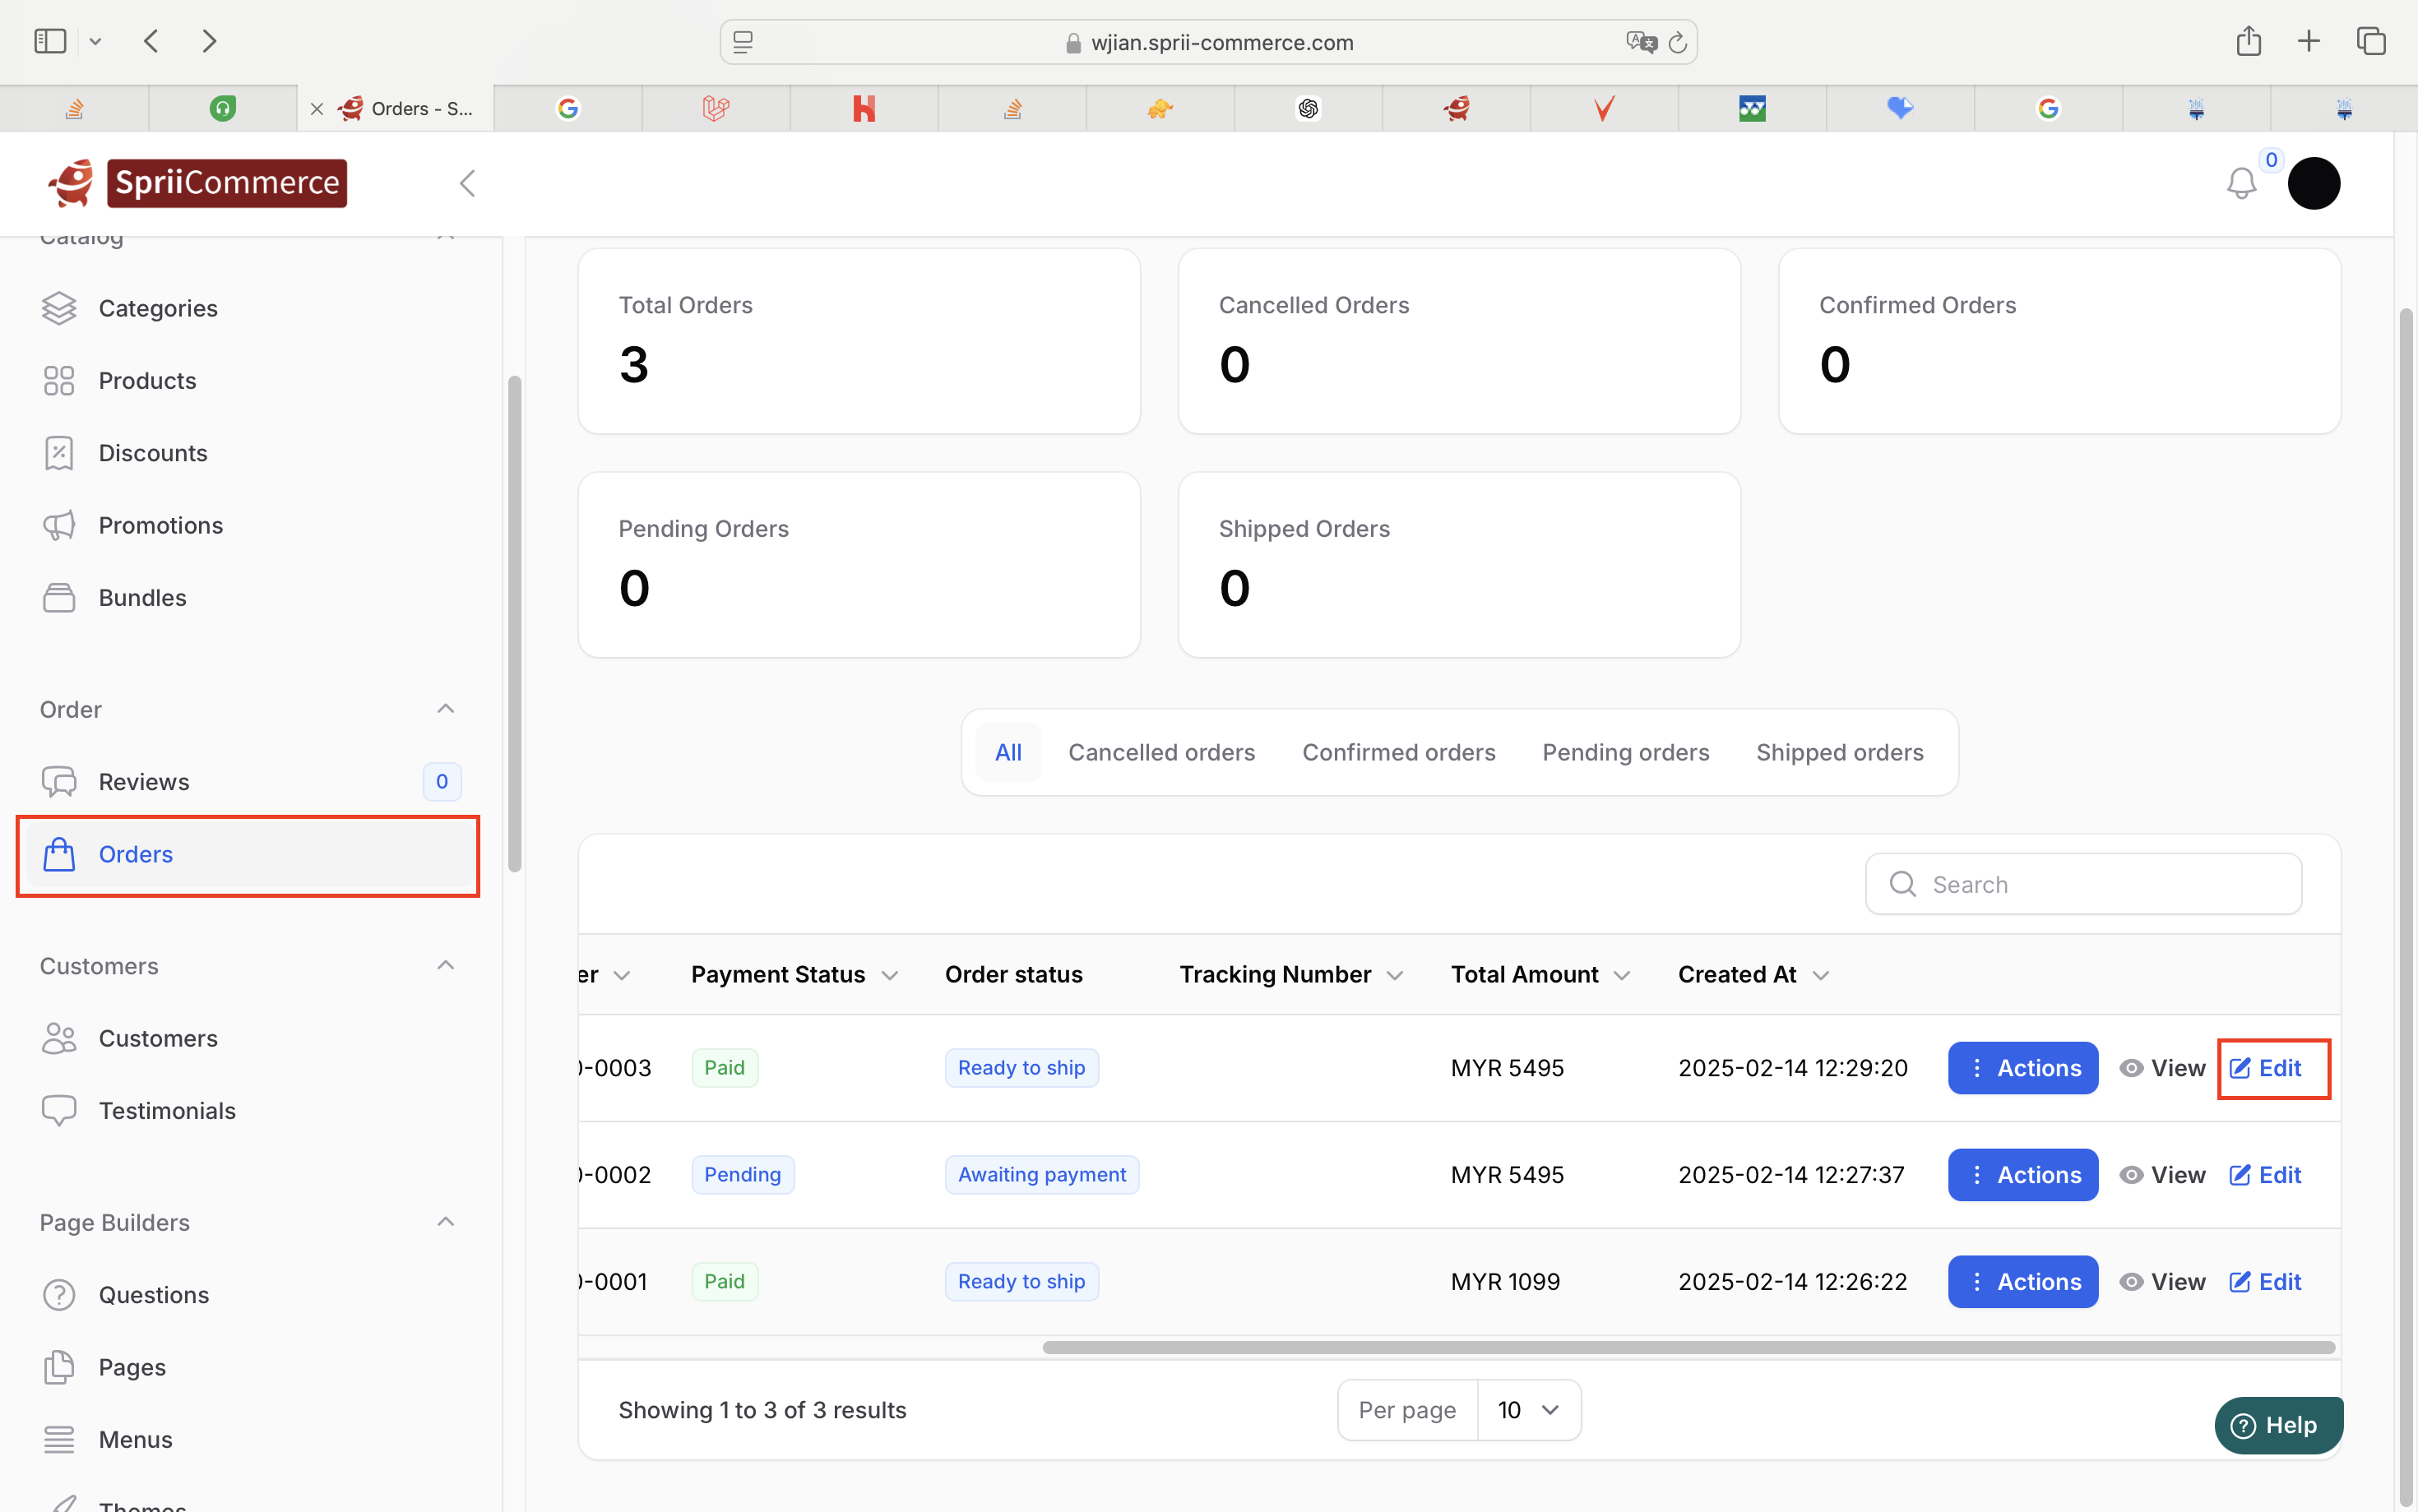
Task: Click the notification bell icon
Action: coord(2240,184)
